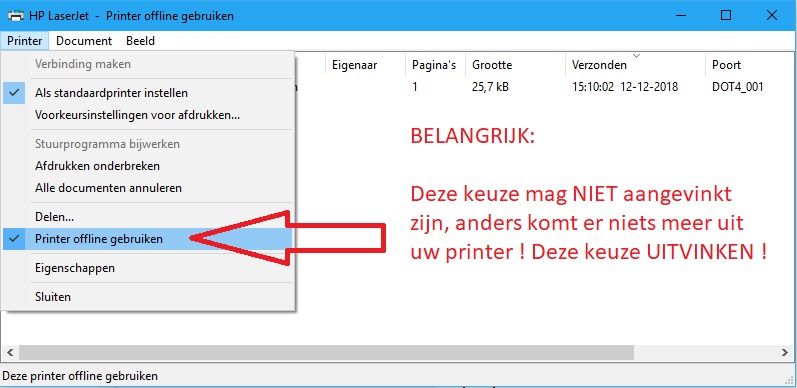Viewport: 797px width, 388px height.
Task: Select 'Voorkeursinstellingen voor afdrukken...'
Action: click(147, 115)
